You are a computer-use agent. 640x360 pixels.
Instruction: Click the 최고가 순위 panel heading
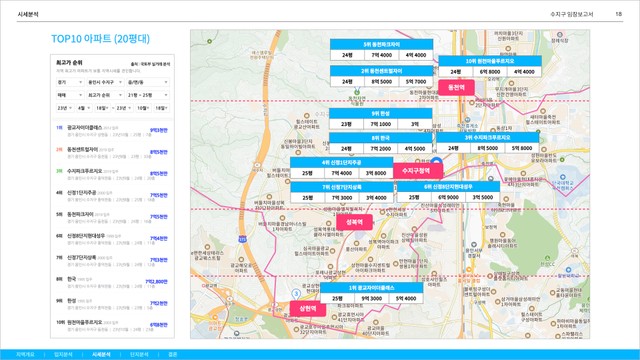(69, 62)
